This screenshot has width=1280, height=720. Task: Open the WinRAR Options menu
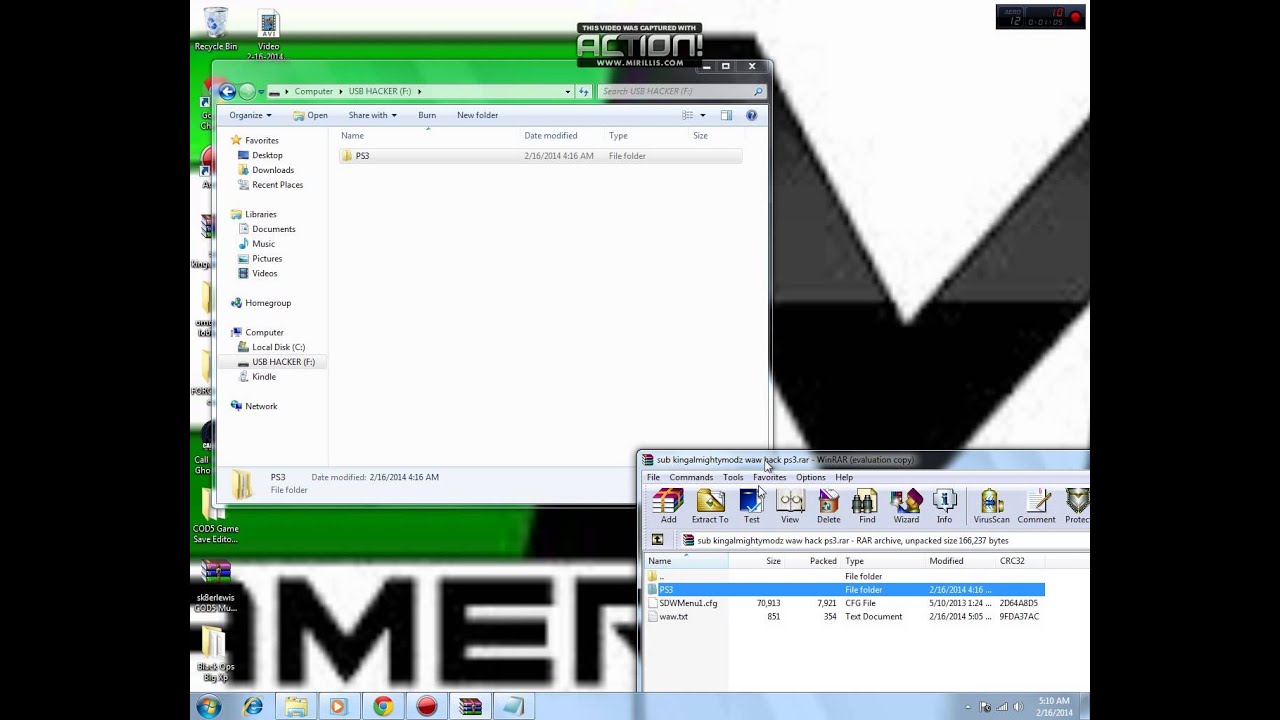(810, 477)
